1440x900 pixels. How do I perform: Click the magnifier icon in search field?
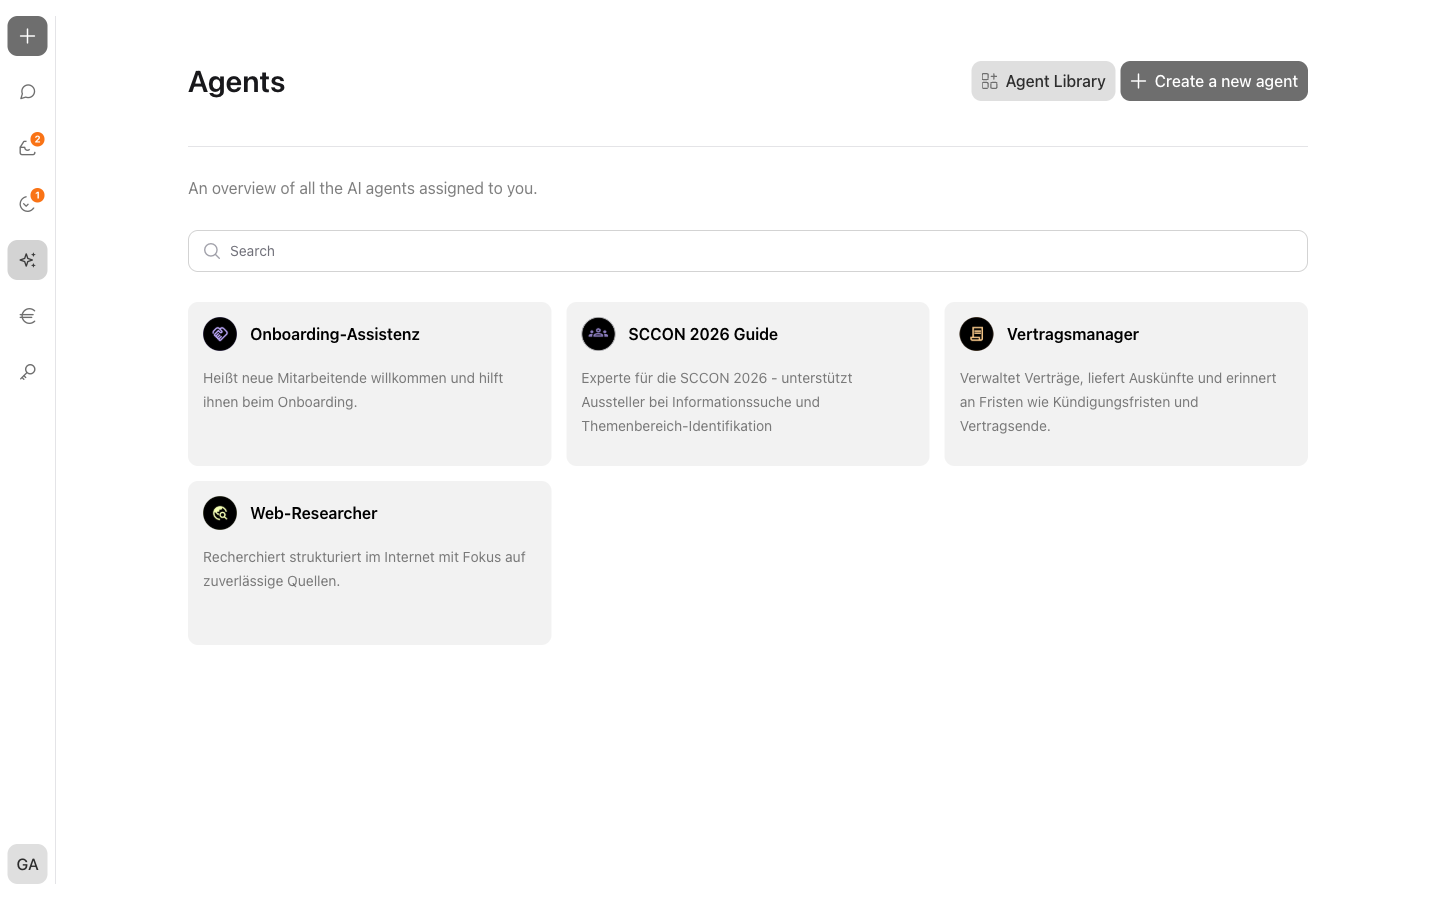(212, 251)
